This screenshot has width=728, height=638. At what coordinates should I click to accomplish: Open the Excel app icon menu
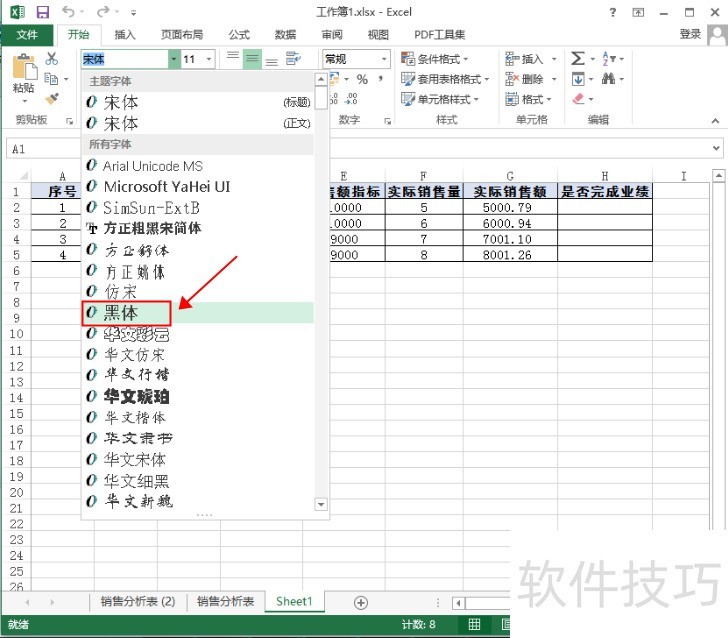(17, 12)
